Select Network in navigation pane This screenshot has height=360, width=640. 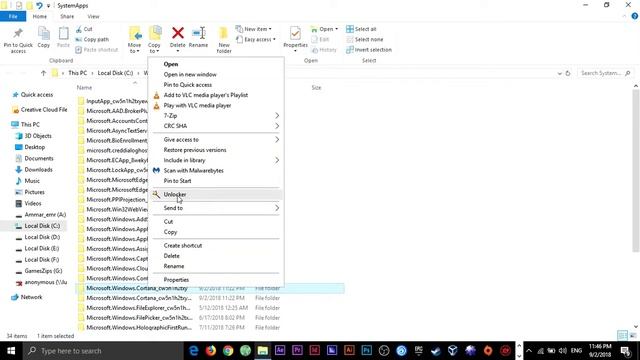(31, 297)
